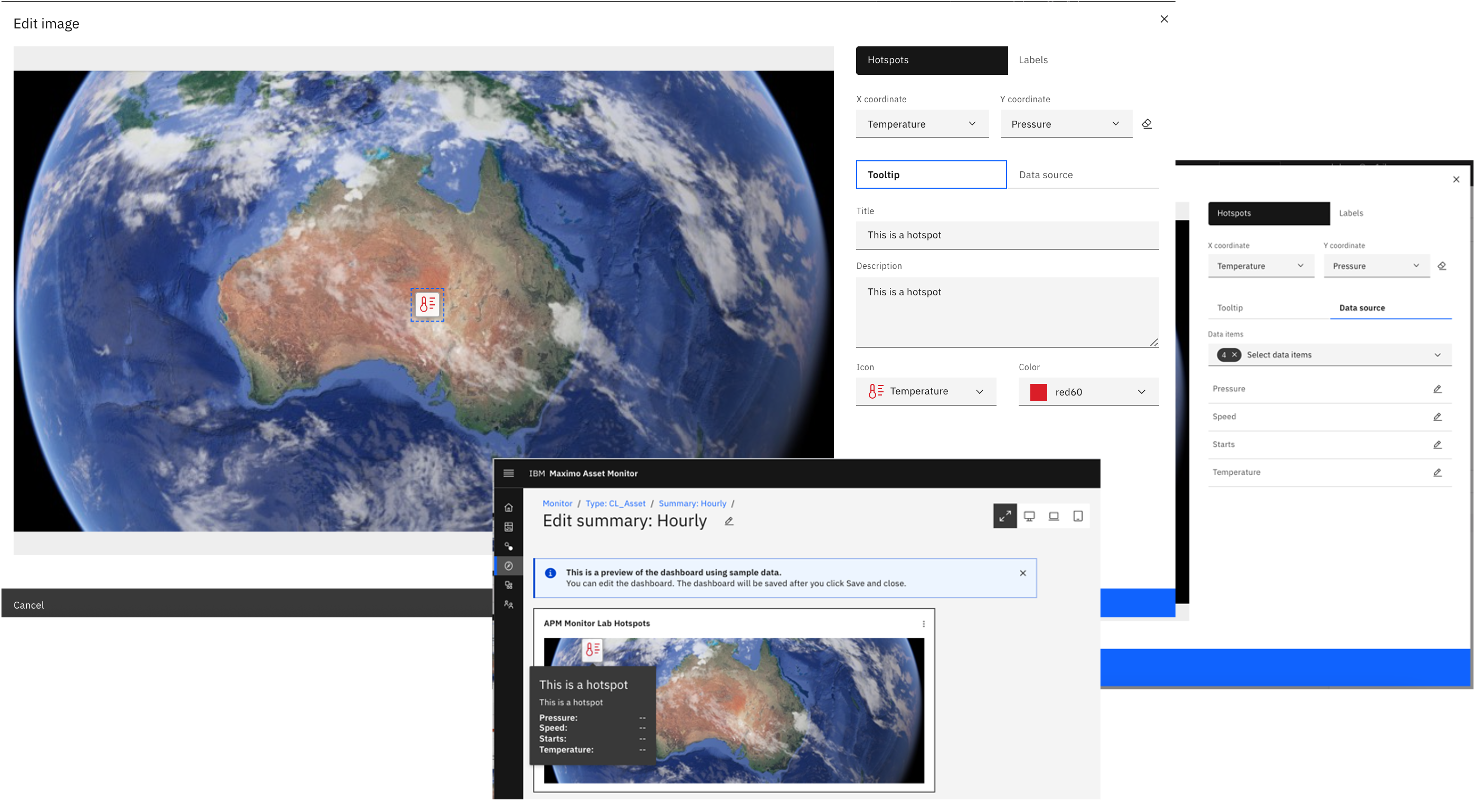Click the pencil icon beside Edit summary: Hourly
Image resolution: width=1475 pixels, height=800 pixels.
point(729,521)
